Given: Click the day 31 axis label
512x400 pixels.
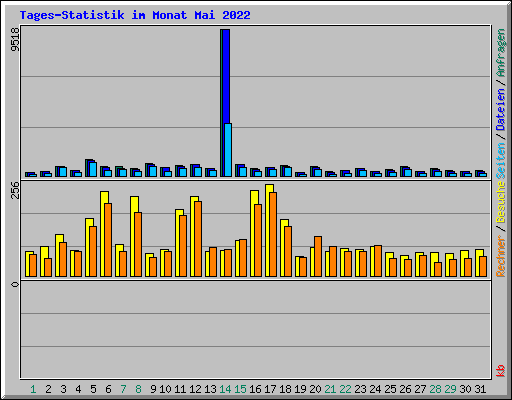Looking at the screenshot, I should click(480, 389).
